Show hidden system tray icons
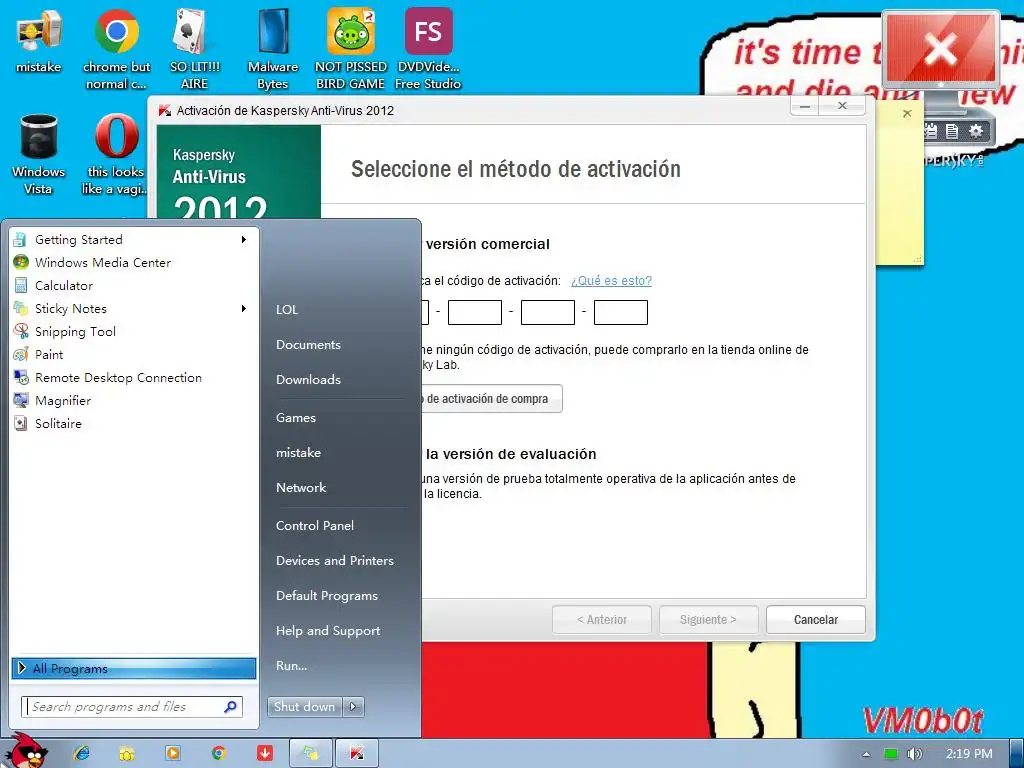Image resolution: width=1024 pixels, height=768 pixels. coord(866,754)
